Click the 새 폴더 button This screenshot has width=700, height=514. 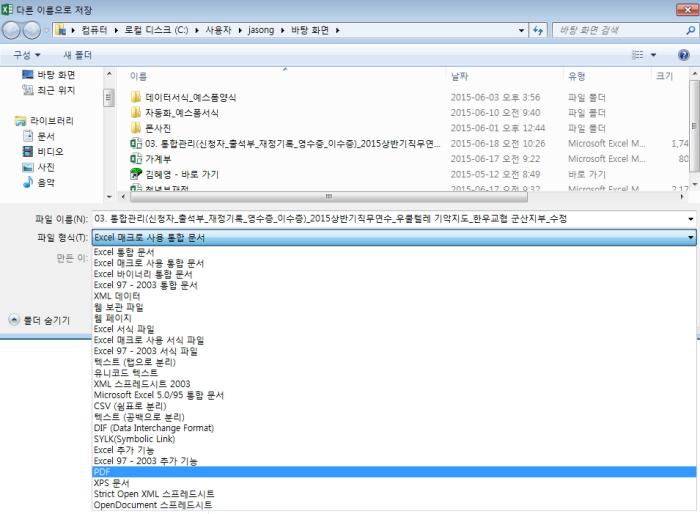click(x=78, y=55)
